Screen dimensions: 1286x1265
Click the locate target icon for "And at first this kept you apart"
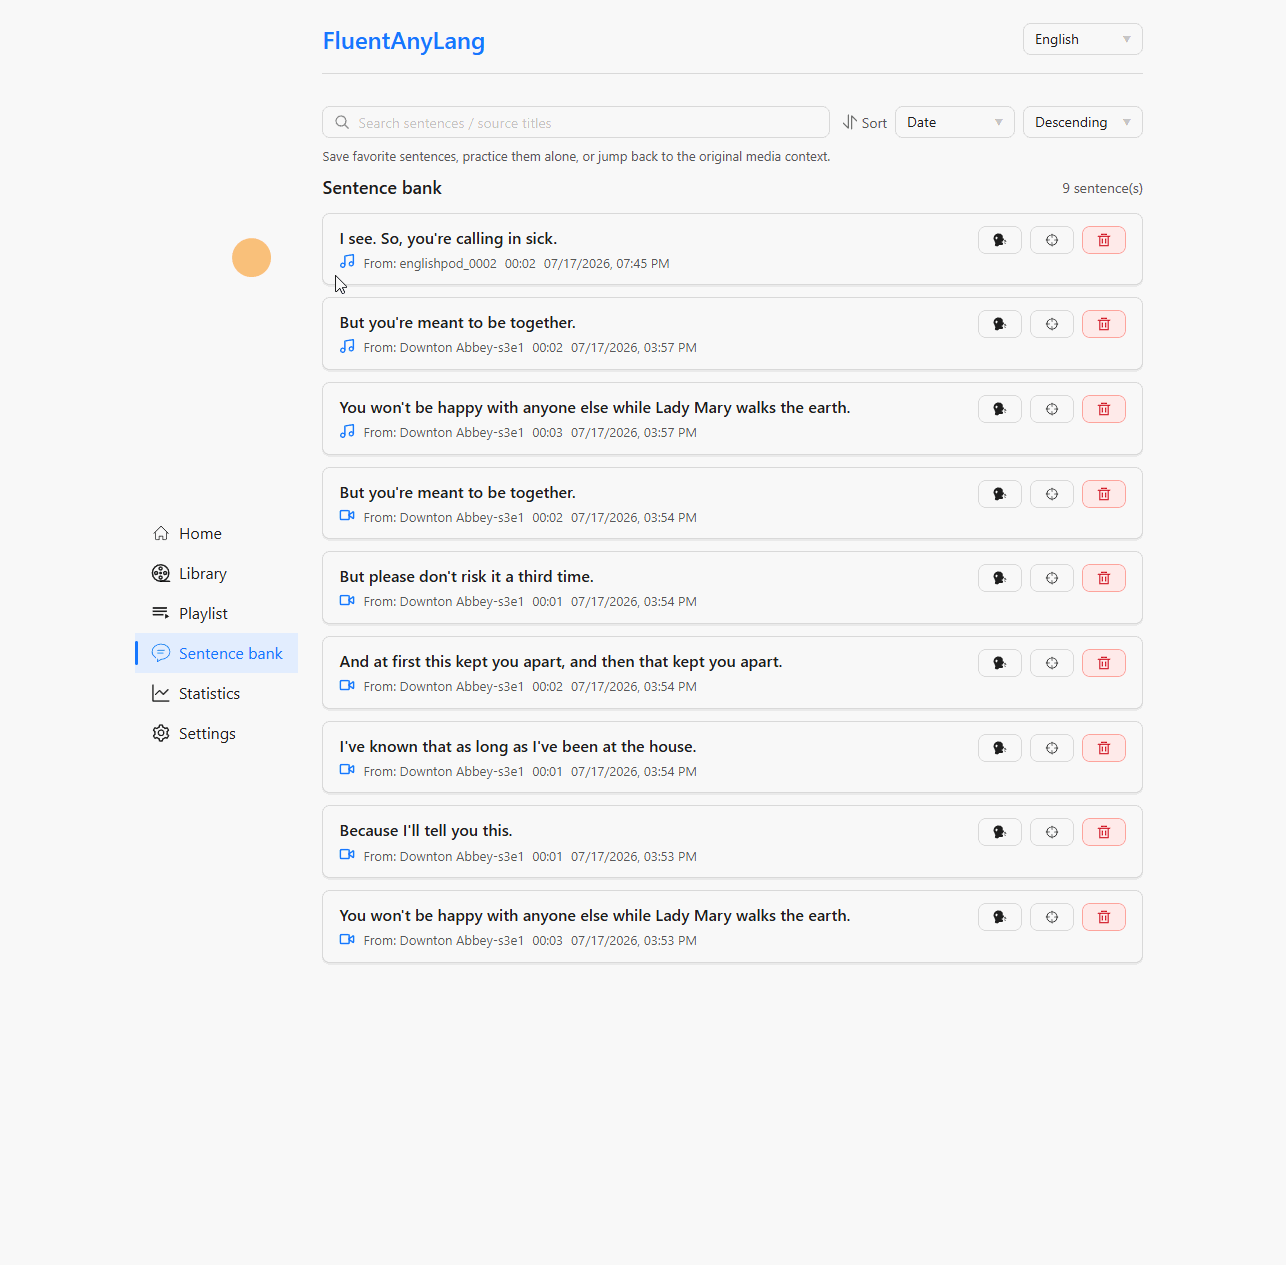pyautogui.click(x=1052, y=663)
